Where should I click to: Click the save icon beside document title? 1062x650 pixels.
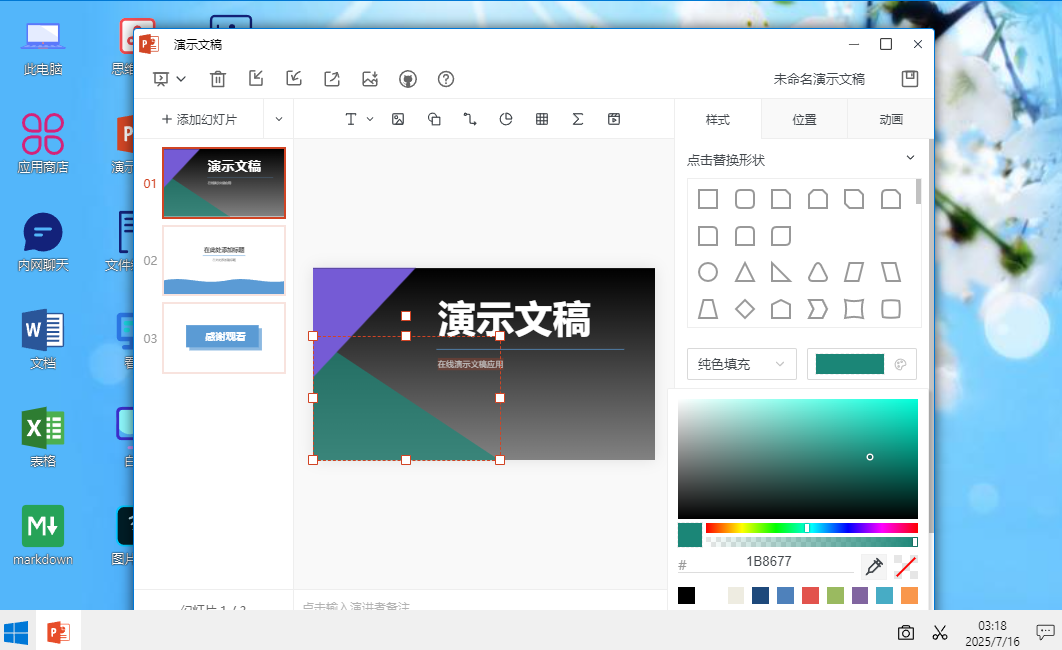pos(910,79)
